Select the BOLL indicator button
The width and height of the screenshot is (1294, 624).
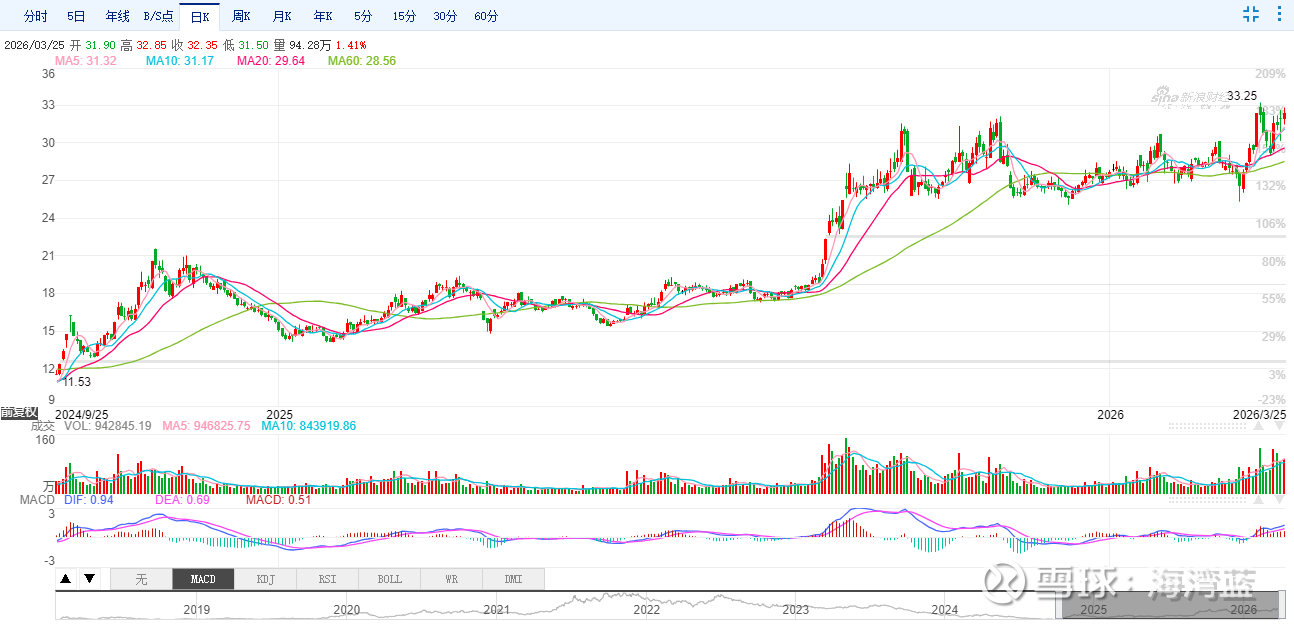[x=389, y=579]
